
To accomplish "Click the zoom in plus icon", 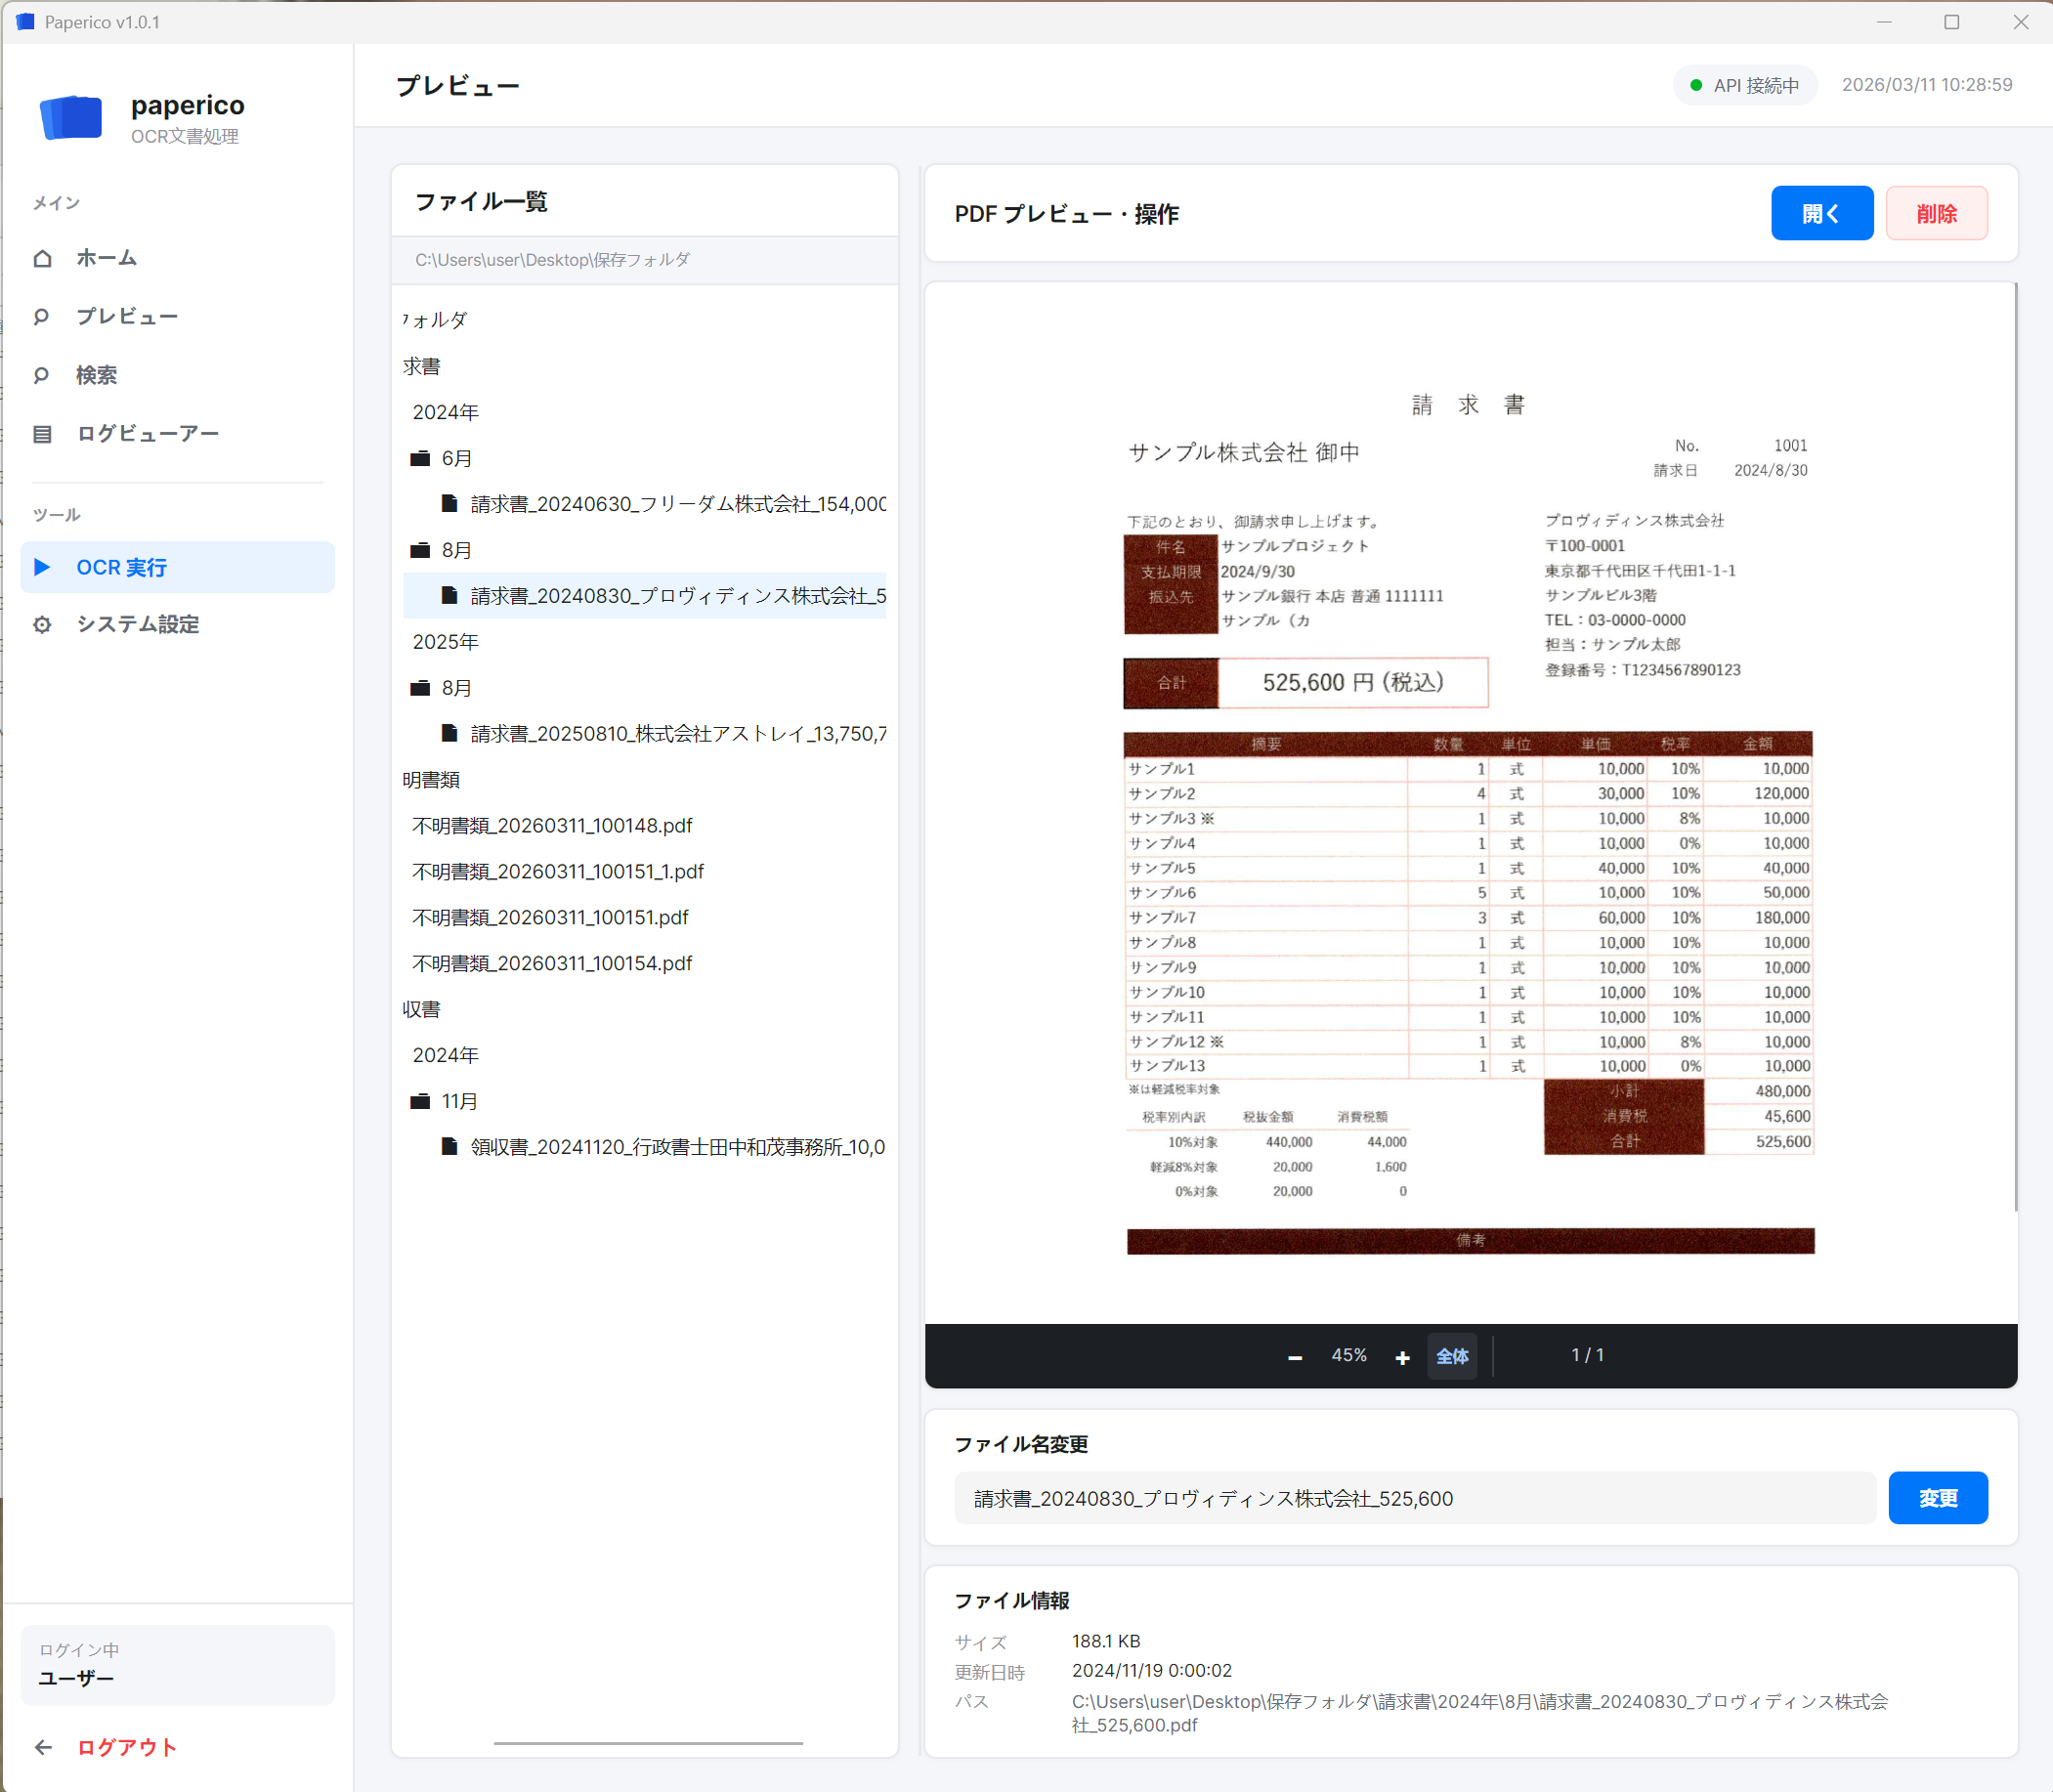I will tap(1402, 1357).
